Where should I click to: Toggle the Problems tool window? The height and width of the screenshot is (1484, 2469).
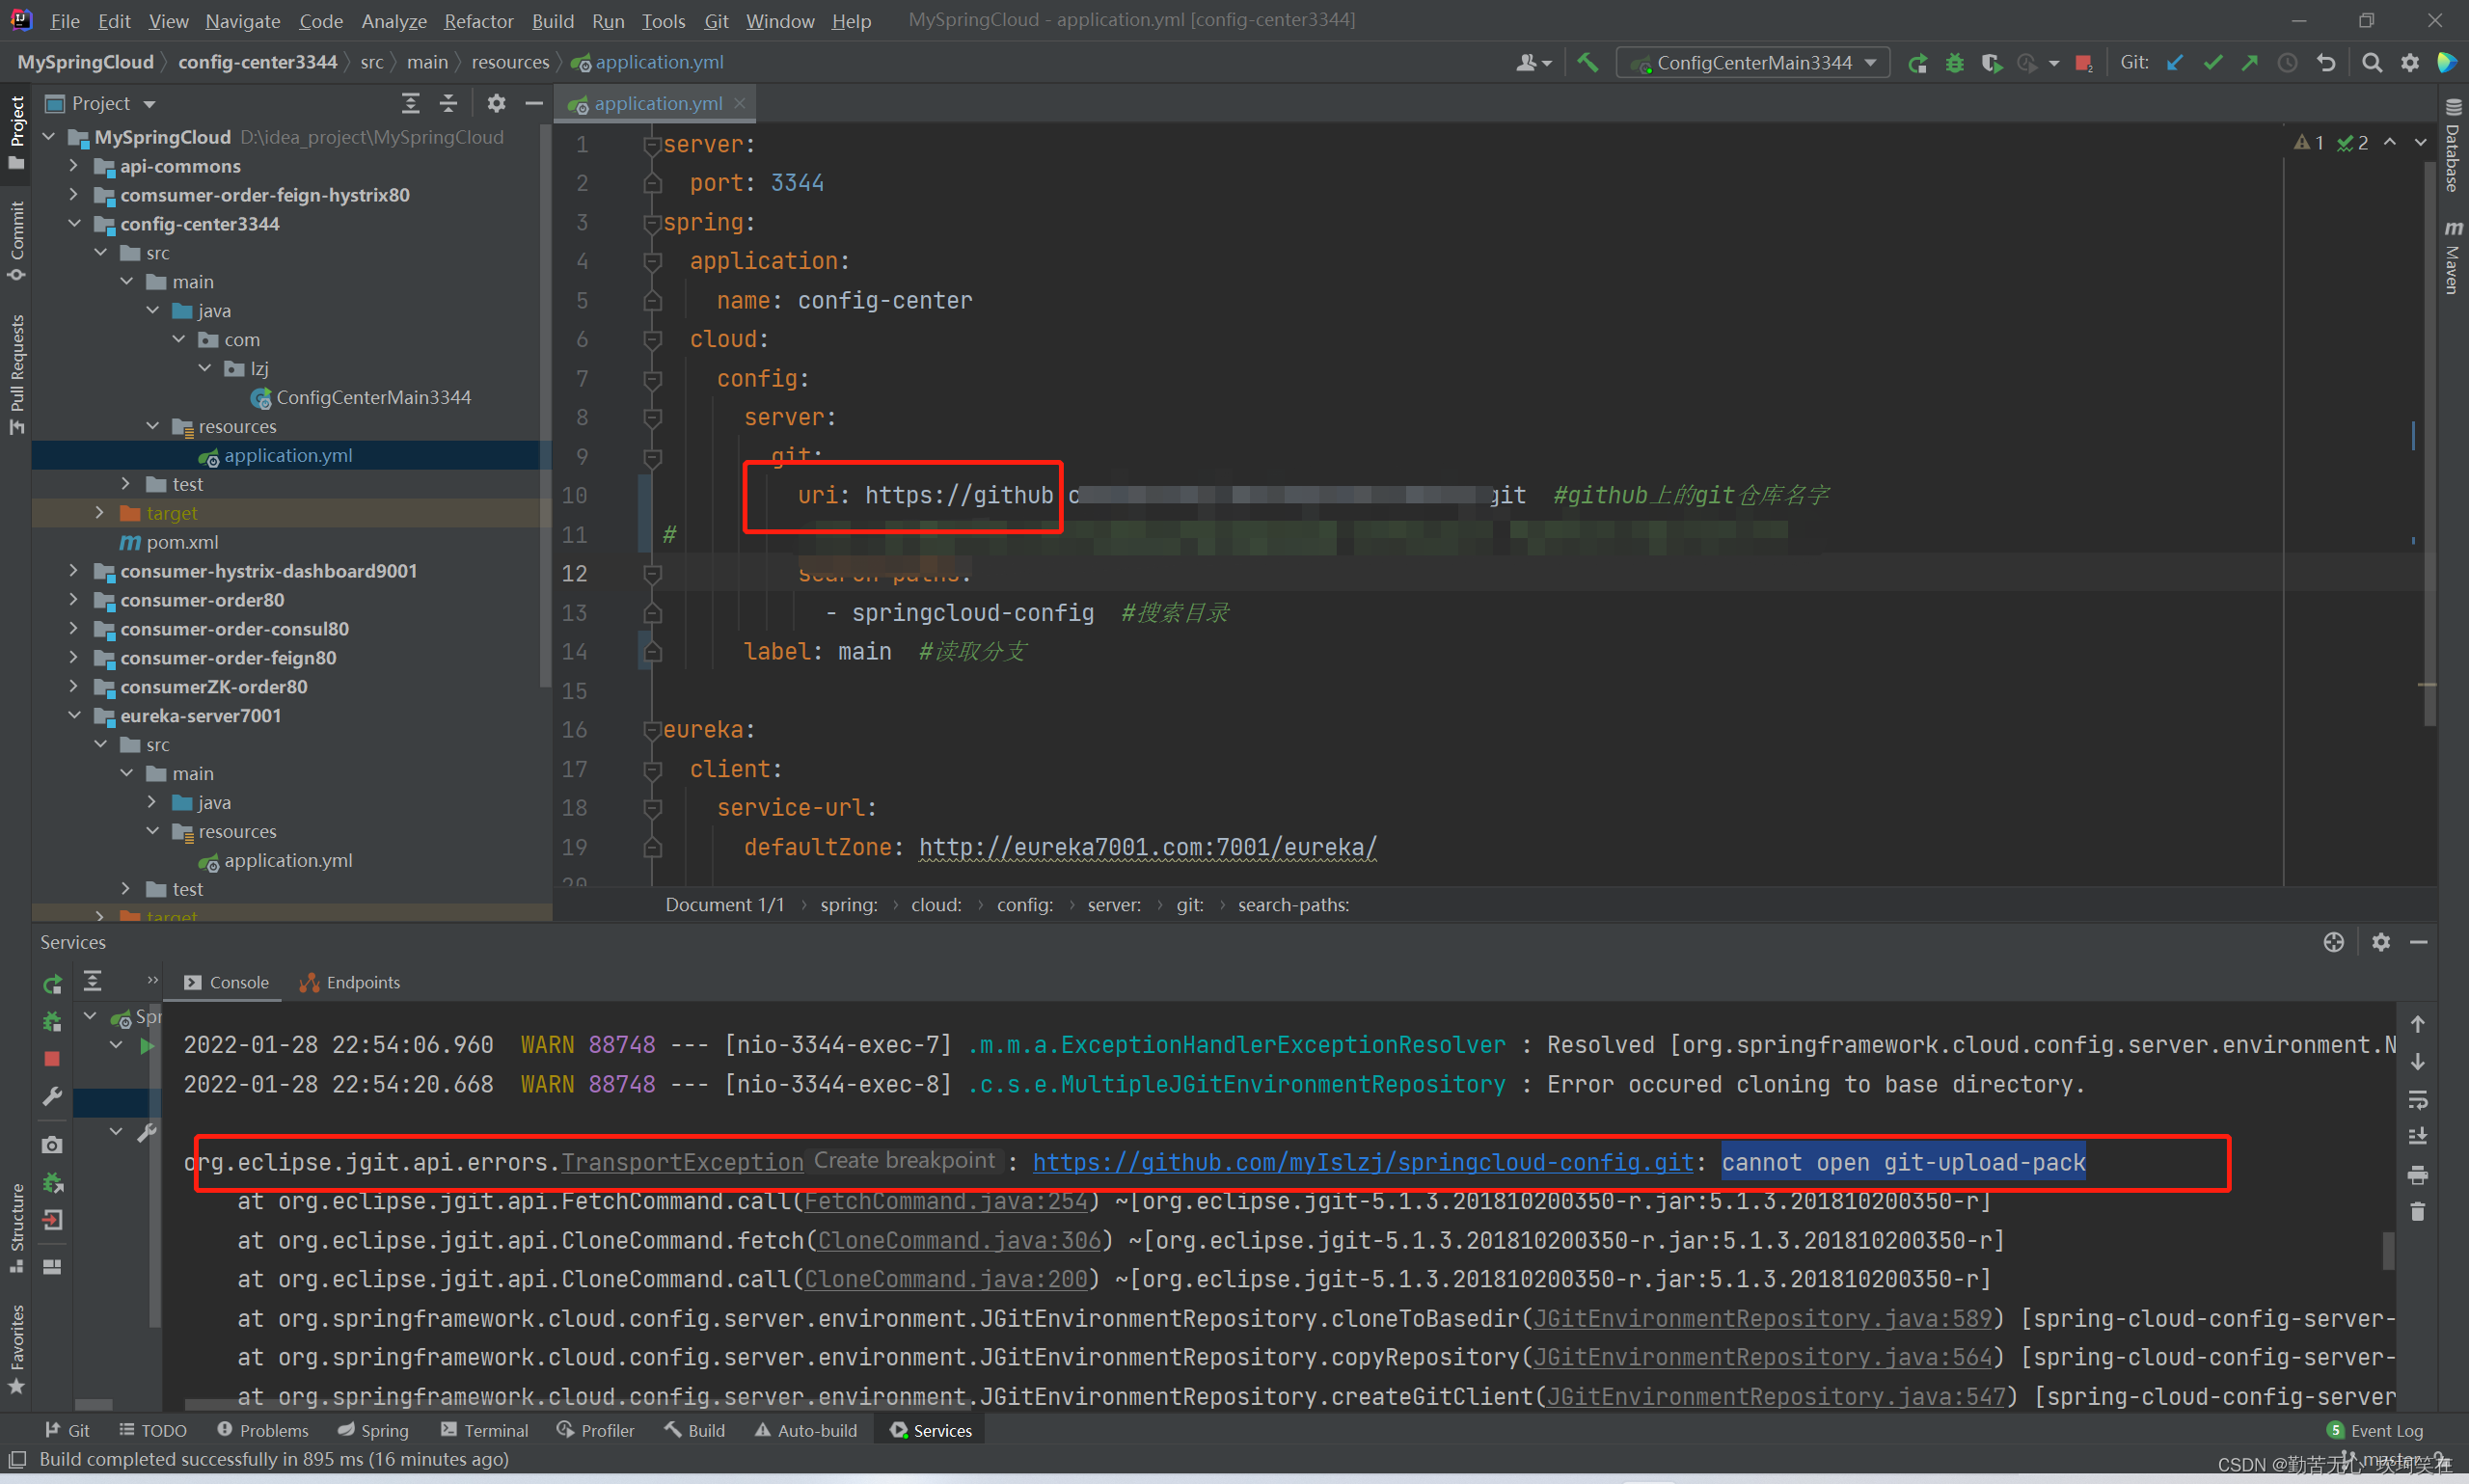pyautogui.click(x=262, y=1430)
